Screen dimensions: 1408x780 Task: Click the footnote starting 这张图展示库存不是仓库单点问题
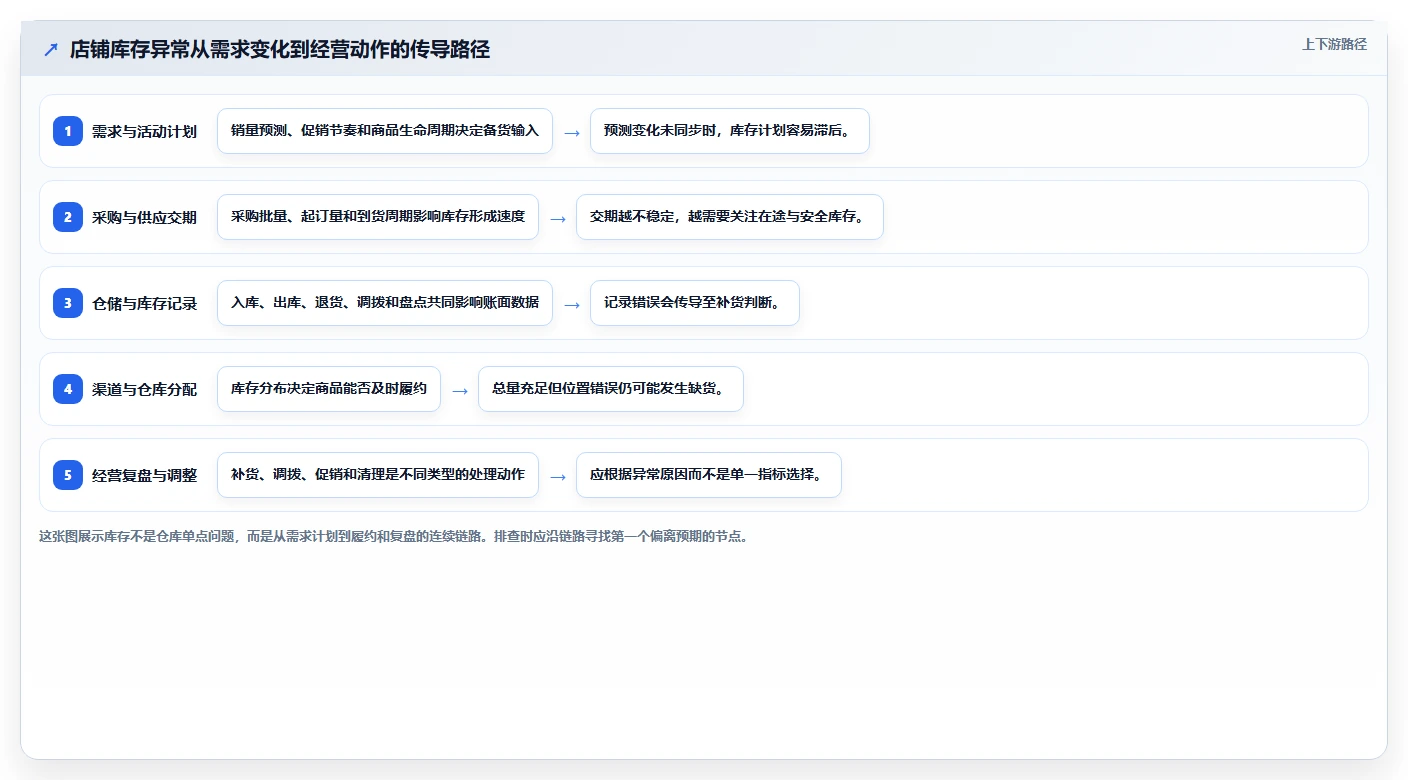coord(394,536)
